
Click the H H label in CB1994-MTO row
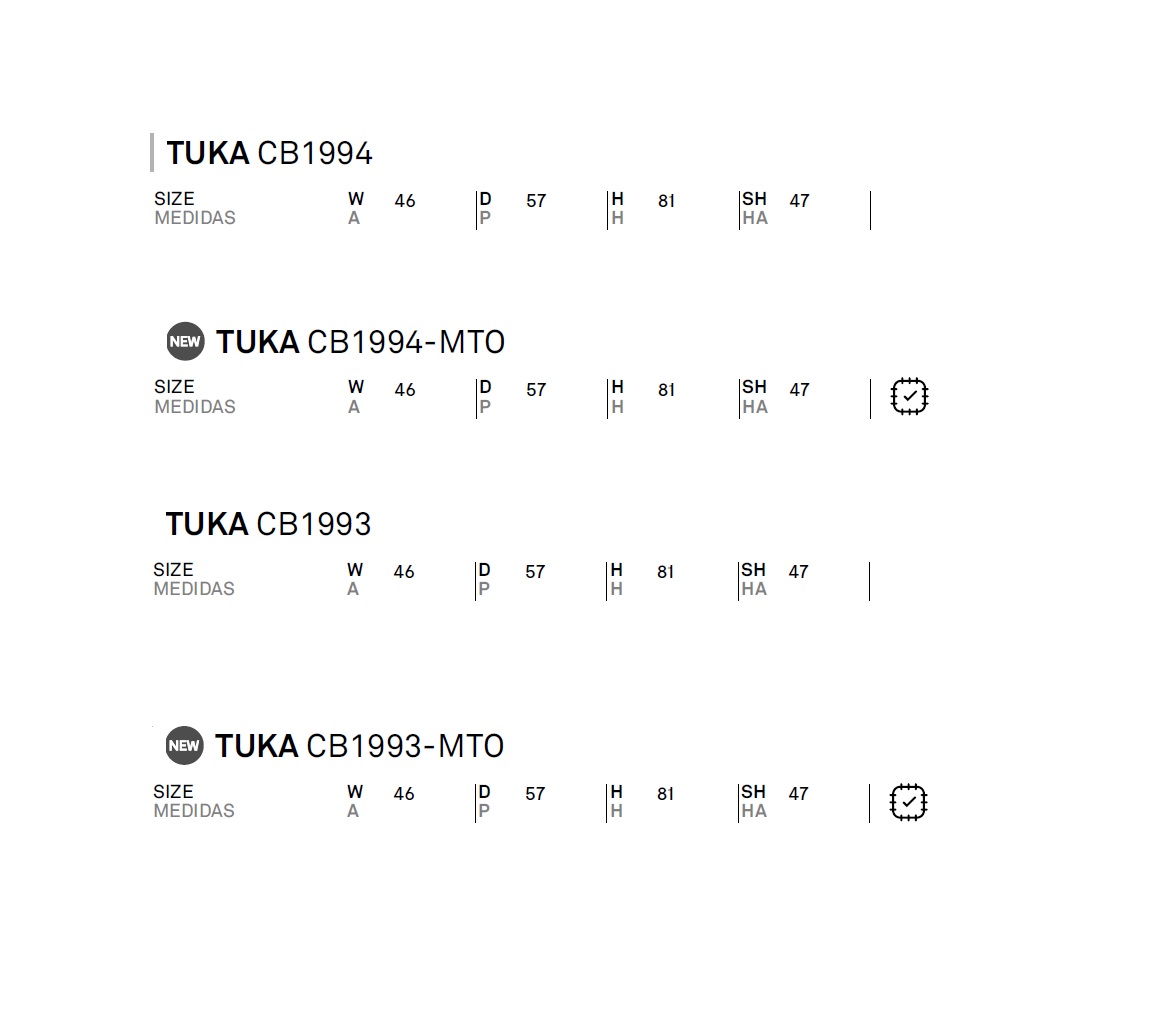point(617,397)
